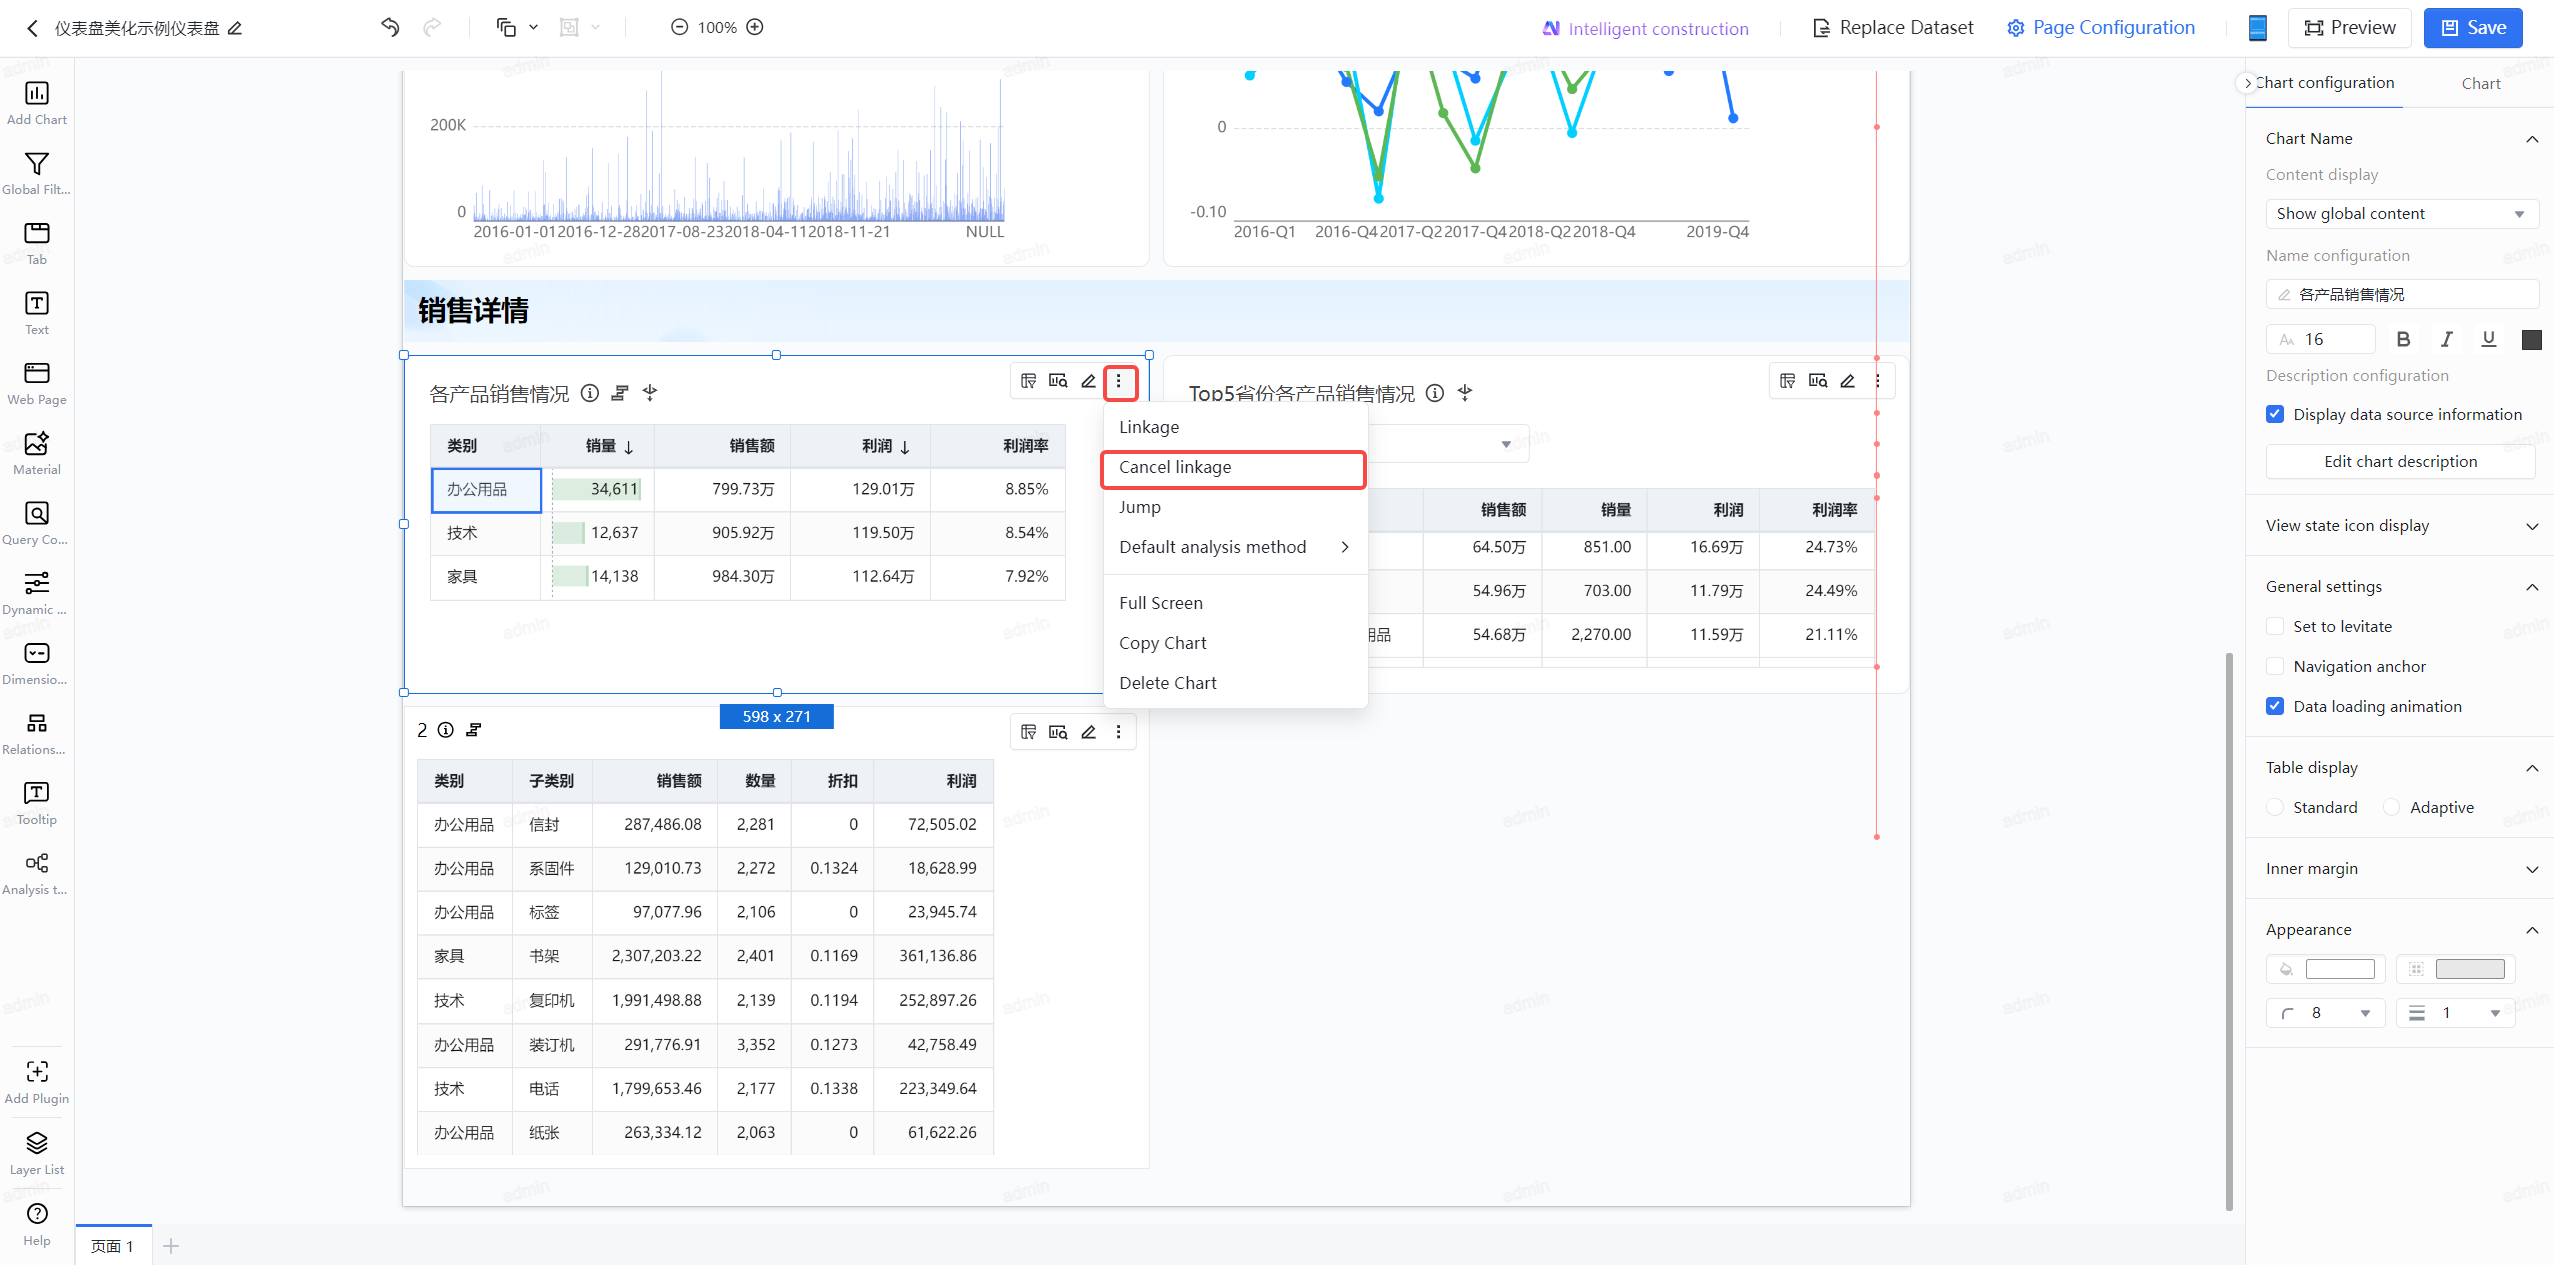Save the dashboard
This screenshot has width=2554, height=1265.
[2473, 28]
